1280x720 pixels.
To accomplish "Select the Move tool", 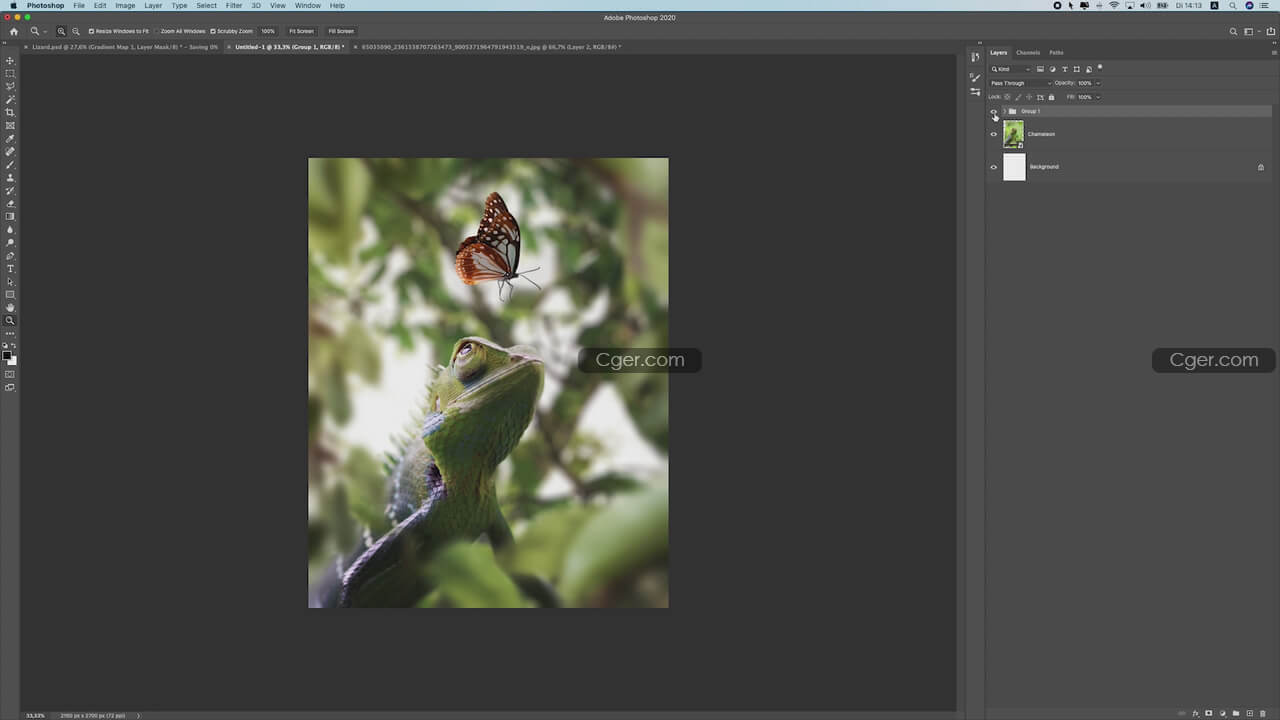I will pyautogui.click(x=10, y=61).
